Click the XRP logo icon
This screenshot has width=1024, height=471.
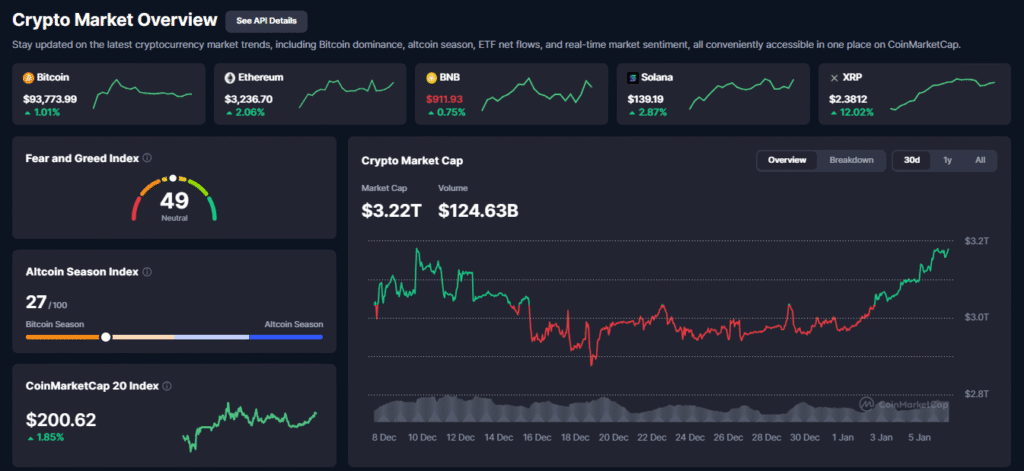pos(833,77)
